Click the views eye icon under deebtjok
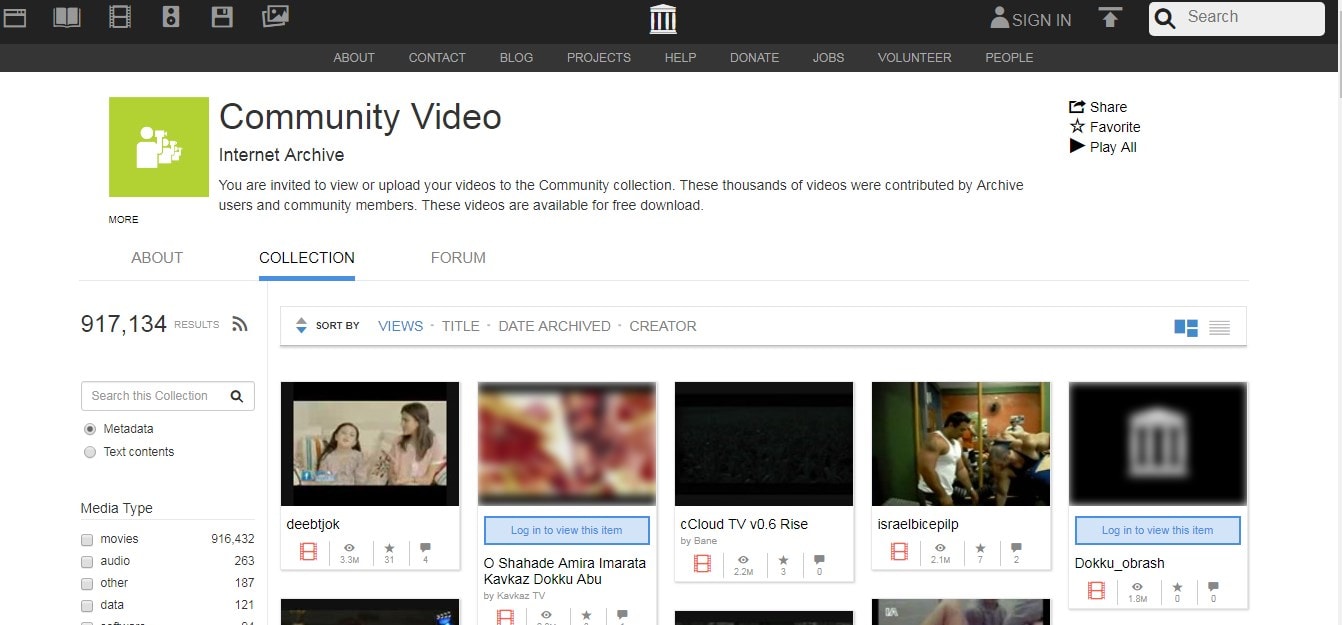Image resolution: width=1342 pixels, height=625 pixels. (350, 547)
